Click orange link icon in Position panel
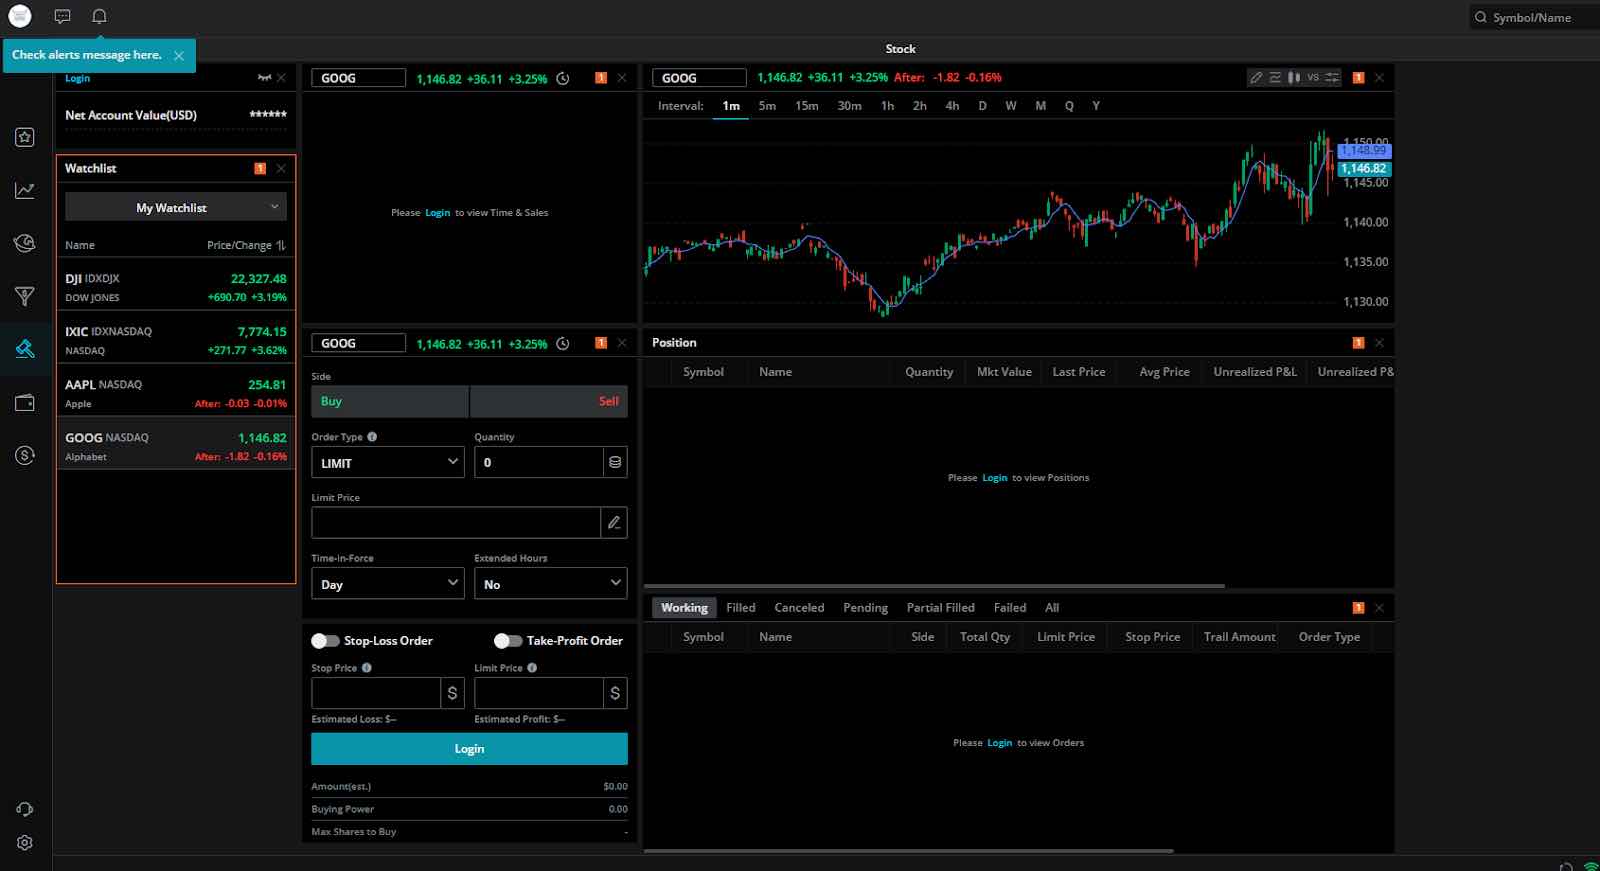Viewport: 1600px width, 871px height. 1358,343
